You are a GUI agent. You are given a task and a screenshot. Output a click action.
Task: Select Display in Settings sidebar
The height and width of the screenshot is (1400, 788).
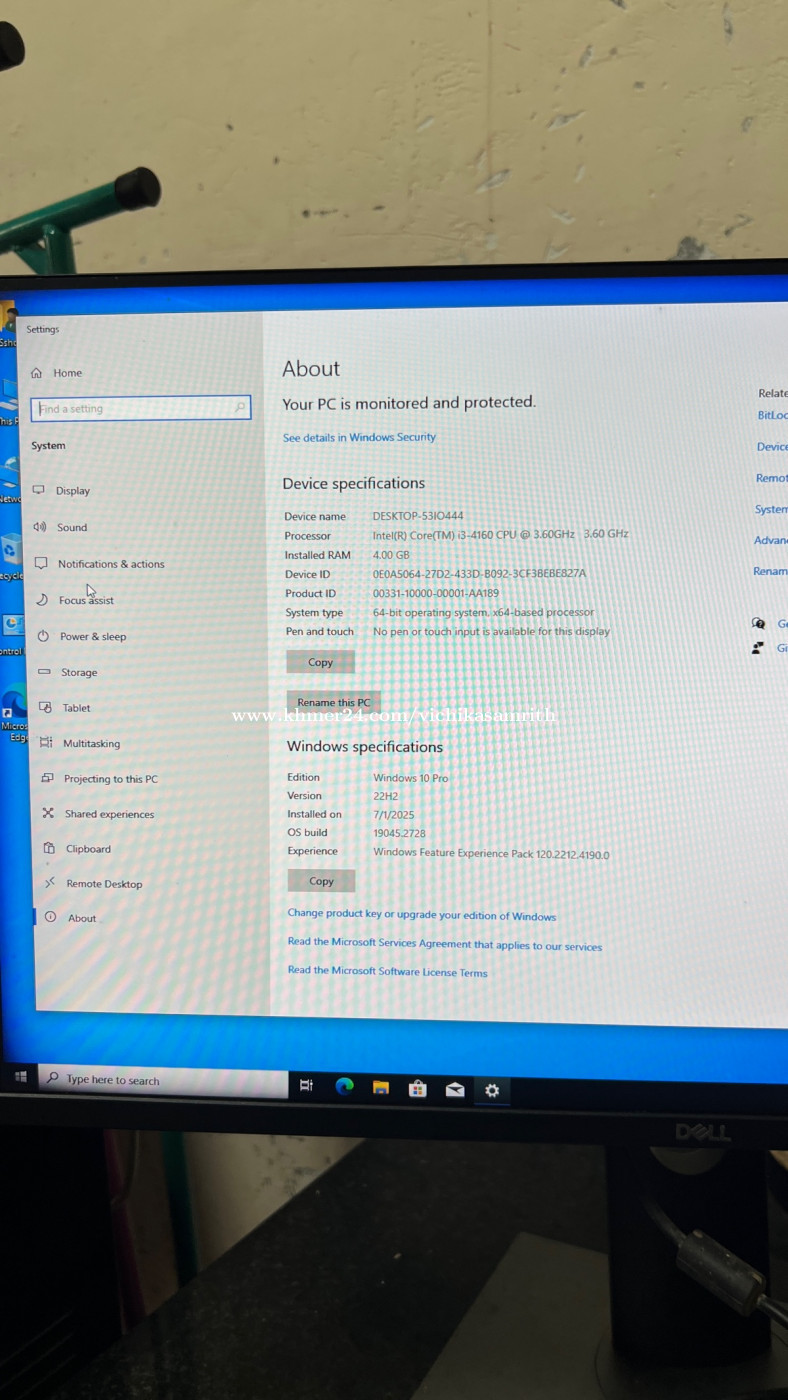pos(73,491)
